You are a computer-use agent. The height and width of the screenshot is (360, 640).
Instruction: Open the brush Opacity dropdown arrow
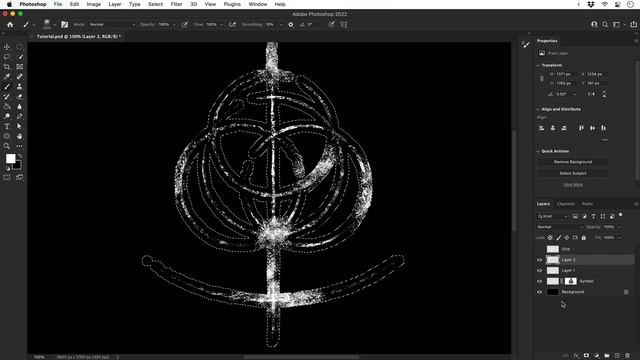click(x=174, y=24)
